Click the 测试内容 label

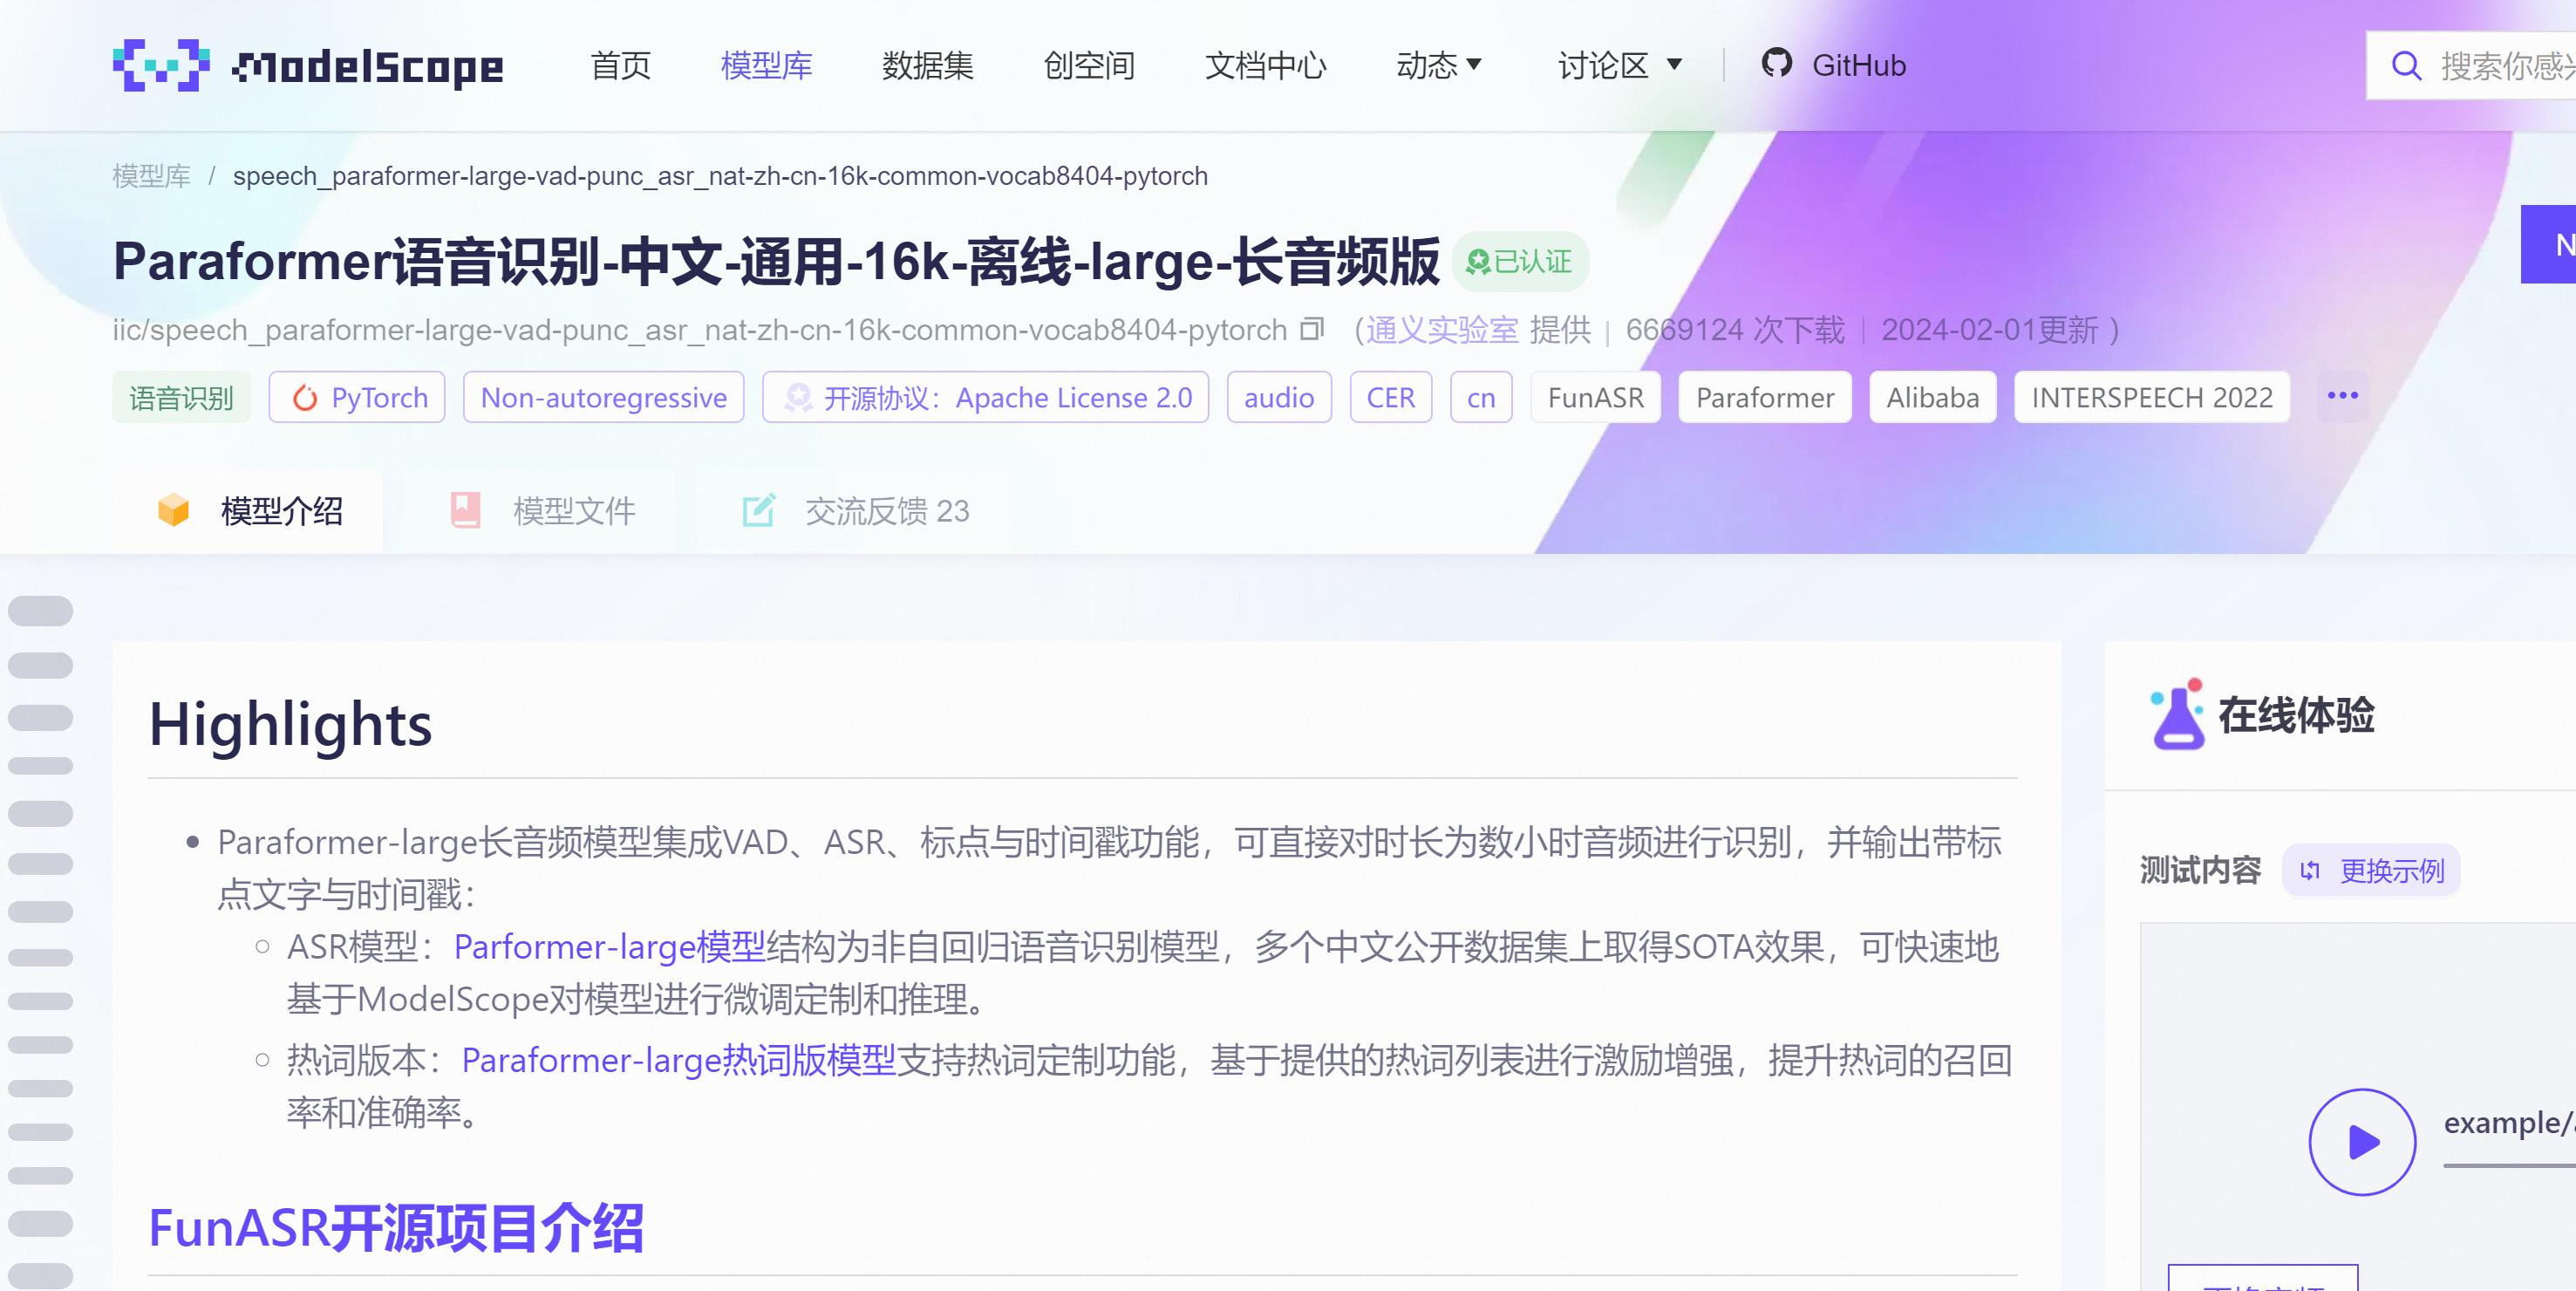(2200, 871)
